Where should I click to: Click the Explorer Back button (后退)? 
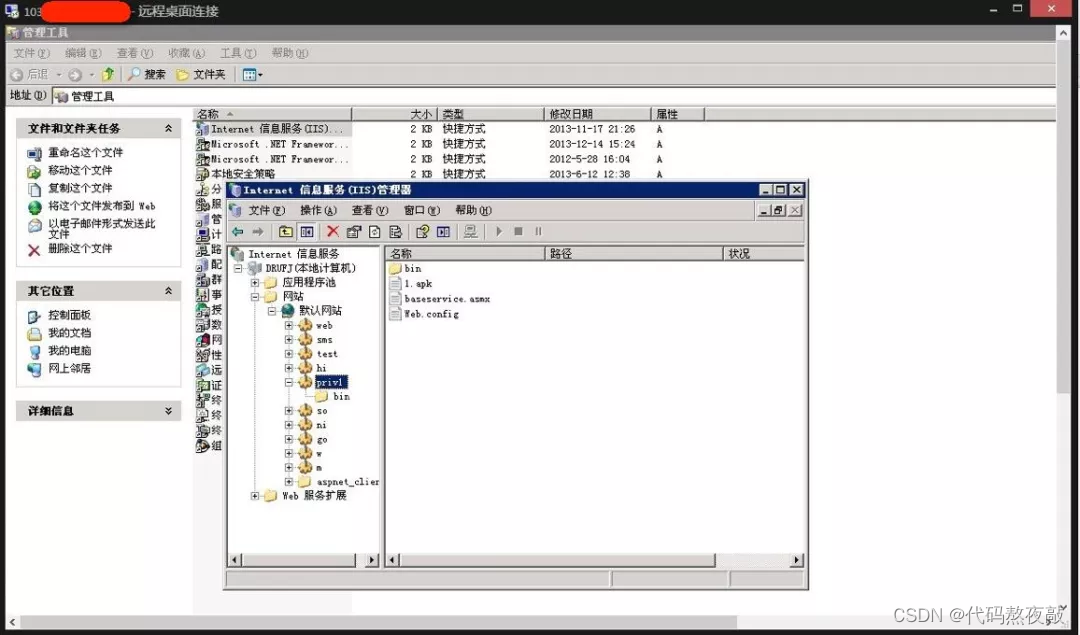30,74
